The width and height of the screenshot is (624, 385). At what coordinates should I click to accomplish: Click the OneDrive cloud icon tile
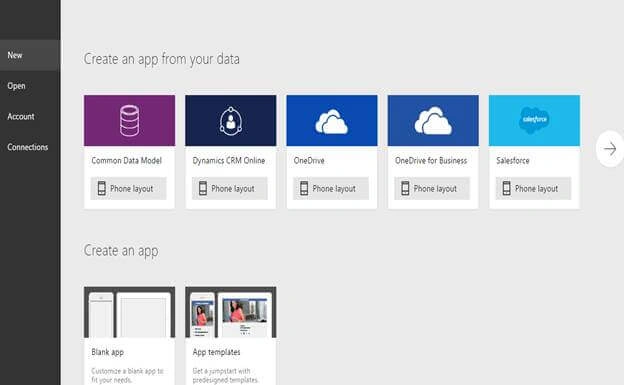(332, 121)
